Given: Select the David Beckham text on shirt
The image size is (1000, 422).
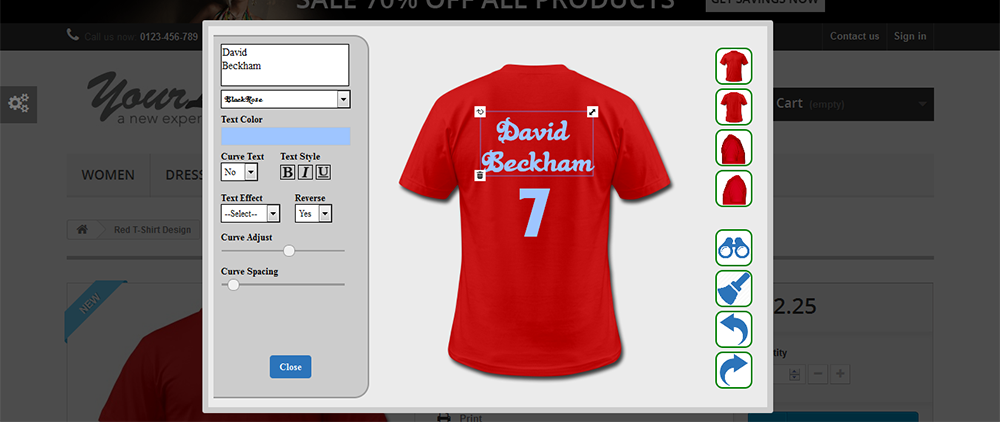Looking at the screenshot, I should click(536, 147).
